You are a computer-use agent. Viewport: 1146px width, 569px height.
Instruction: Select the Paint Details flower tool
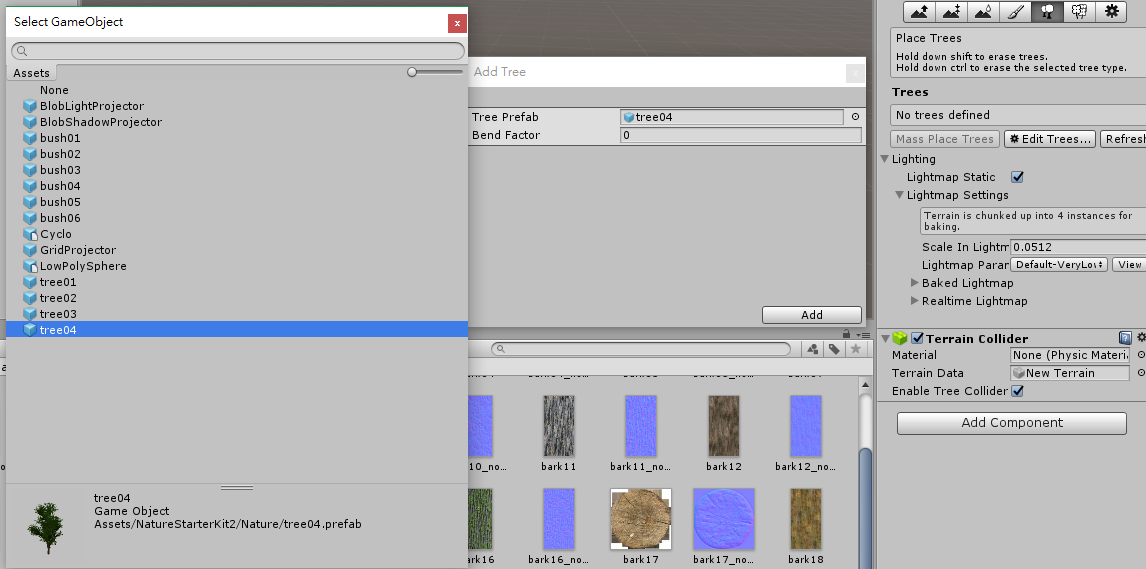click(1079, 12)
